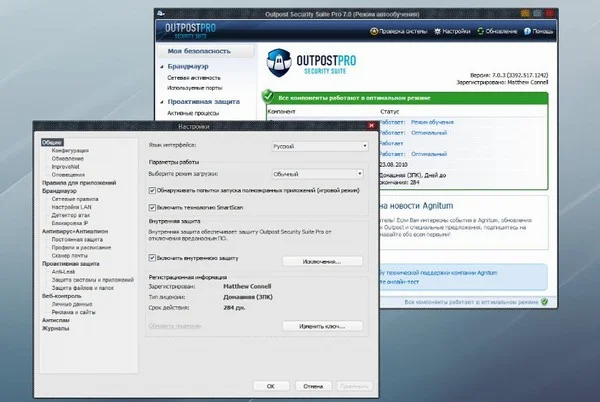Open the Помощь help icon
Image resolution: width=600 pixels, height=402 pixels.
[527, 31]
